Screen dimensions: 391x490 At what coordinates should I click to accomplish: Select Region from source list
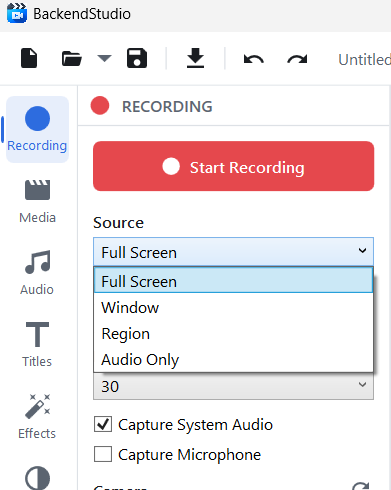point(233,333)
